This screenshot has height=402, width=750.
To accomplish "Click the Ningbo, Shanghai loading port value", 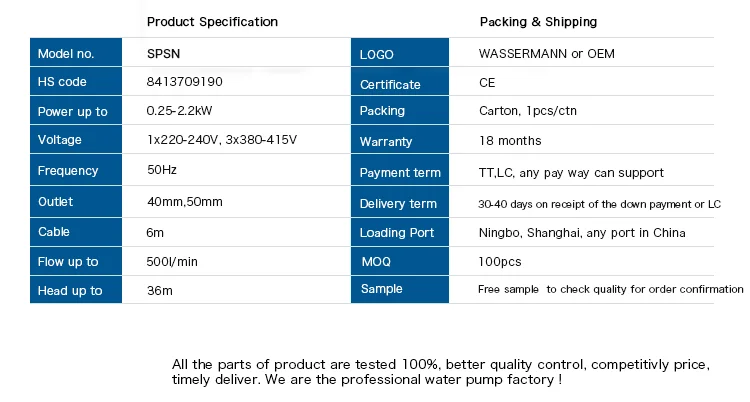I will point(583,233).
